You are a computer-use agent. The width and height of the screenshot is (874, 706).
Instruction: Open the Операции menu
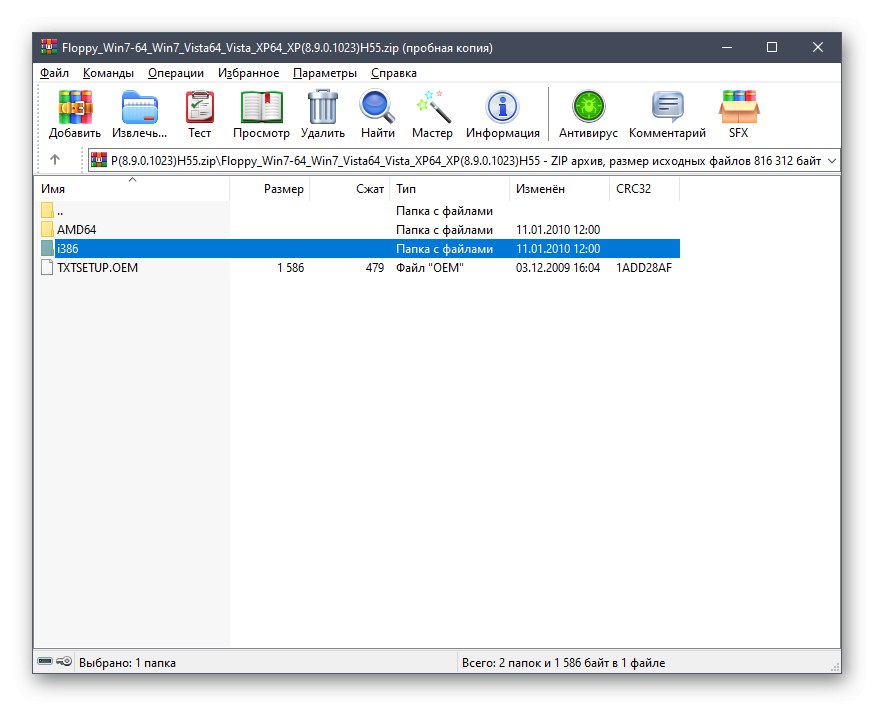pyautogui.click(x=176, y=73)
